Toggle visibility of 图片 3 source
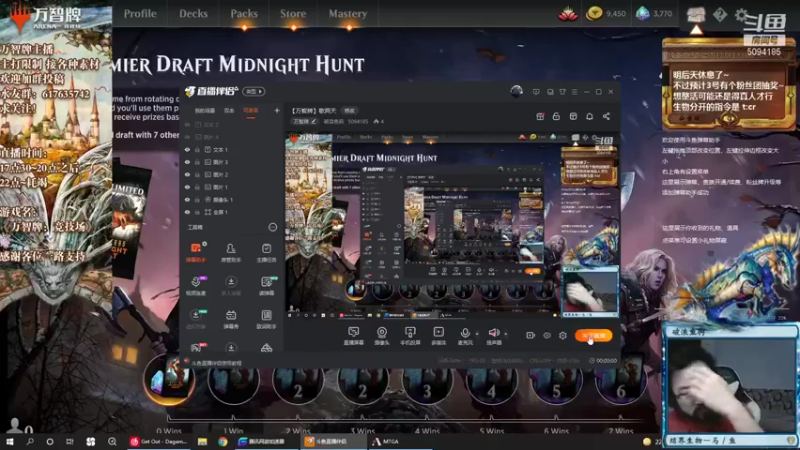This screenshot has height=450, width=800. tap(187, 162)
